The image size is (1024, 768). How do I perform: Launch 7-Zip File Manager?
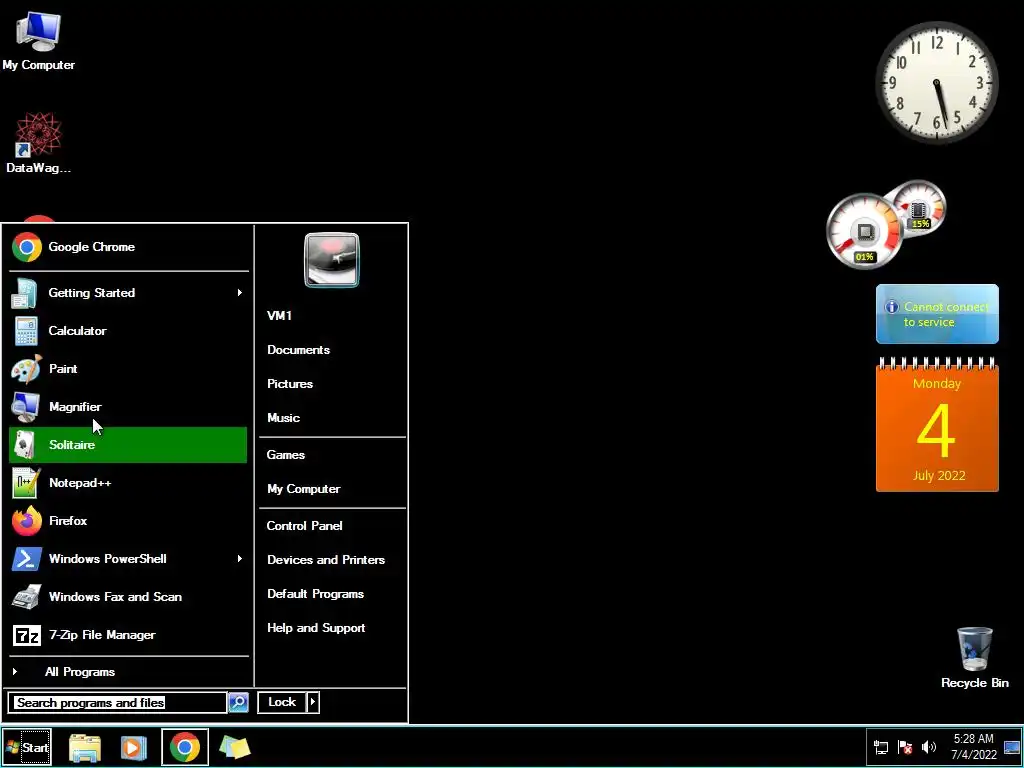[x=128, y=635]
